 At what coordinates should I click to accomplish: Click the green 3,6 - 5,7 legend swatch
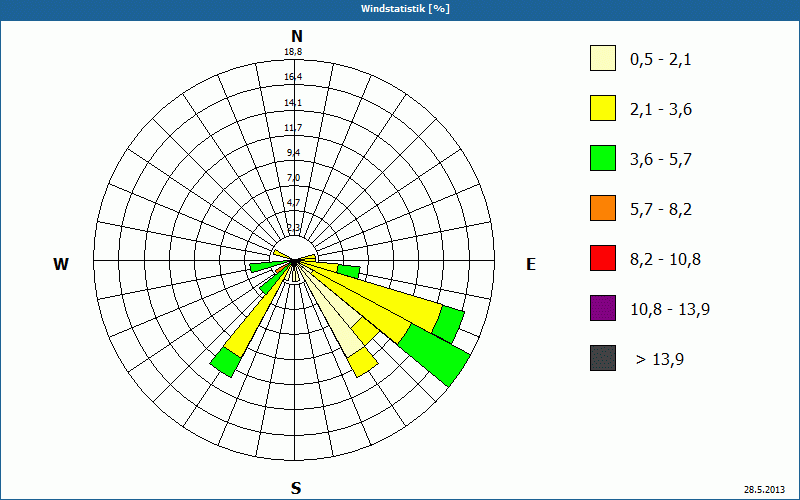pos(603,158)
